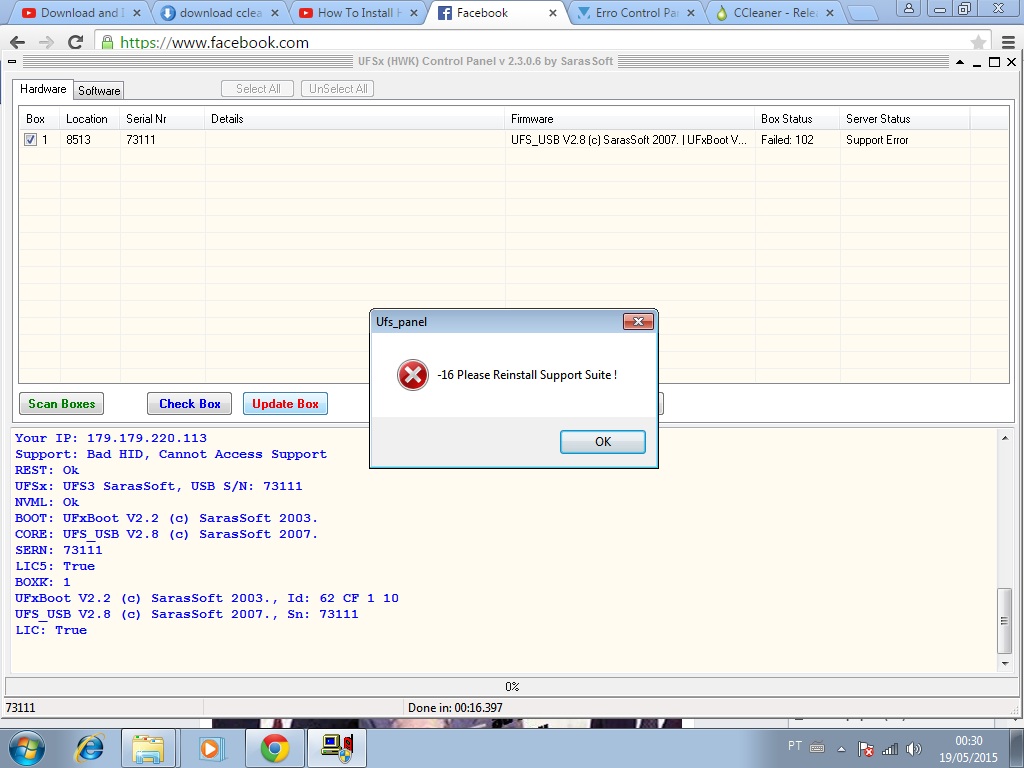1024x768 pixels.
Task: Click the UFSx panel roll-up arrow
Action: coord(959,62)
